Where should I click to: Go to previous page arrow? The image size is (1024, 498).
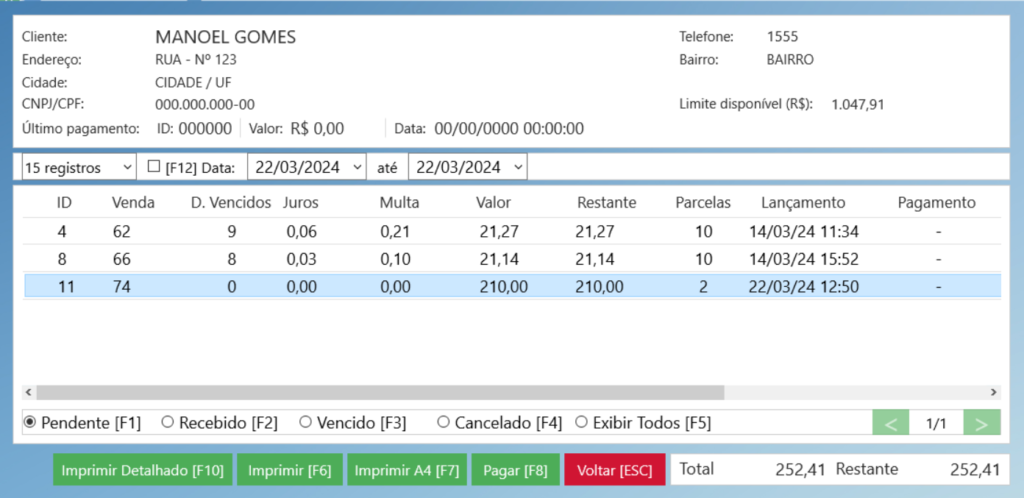pos(891,423)
